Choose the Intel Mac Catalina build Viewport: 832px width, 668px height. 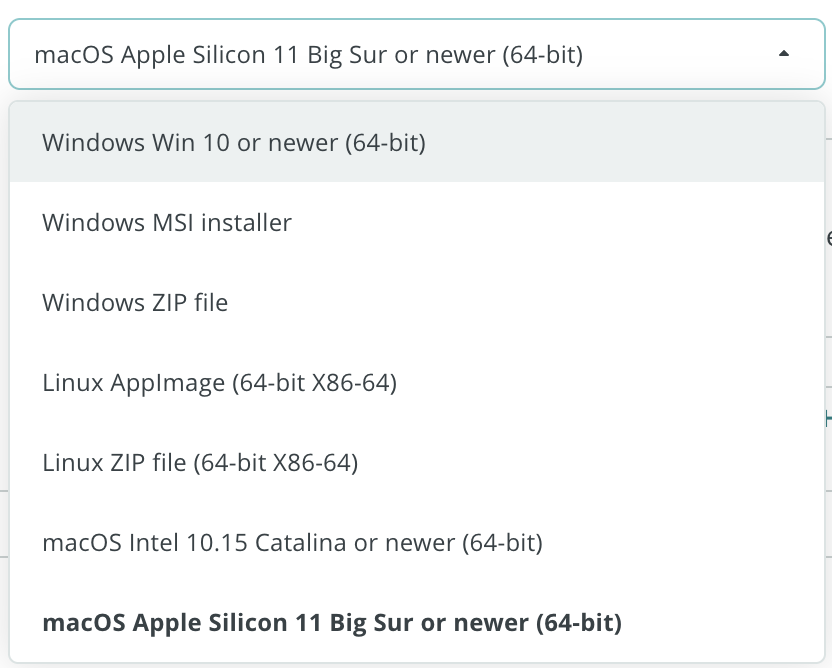tap(292, 543)
